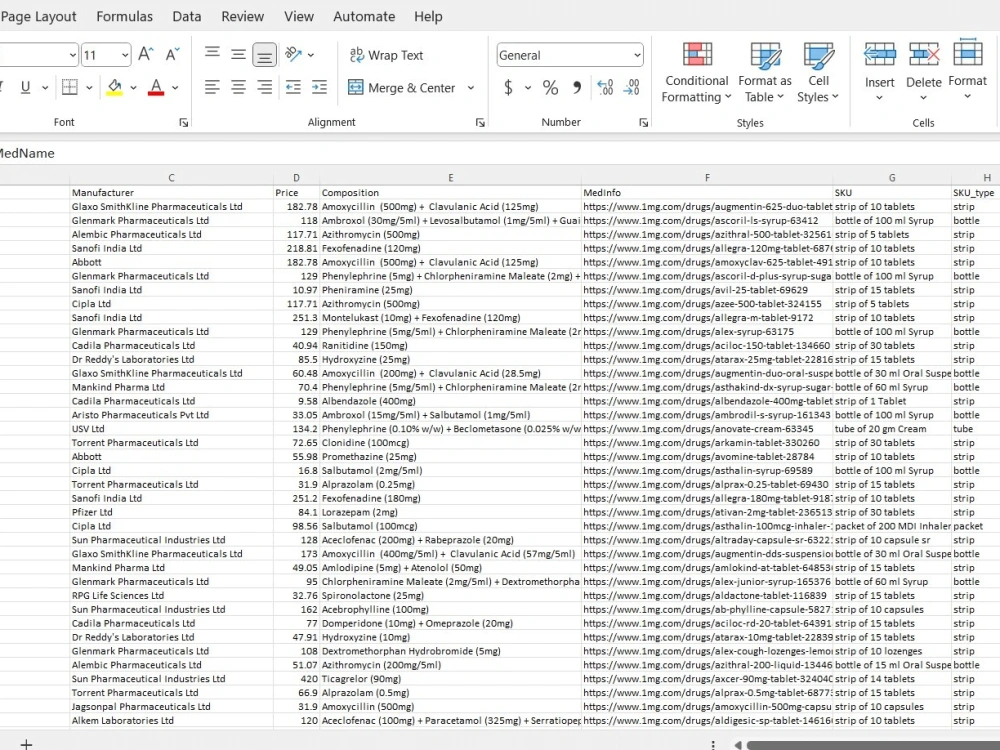
Task: Align text right
Action: click(264, 87)
